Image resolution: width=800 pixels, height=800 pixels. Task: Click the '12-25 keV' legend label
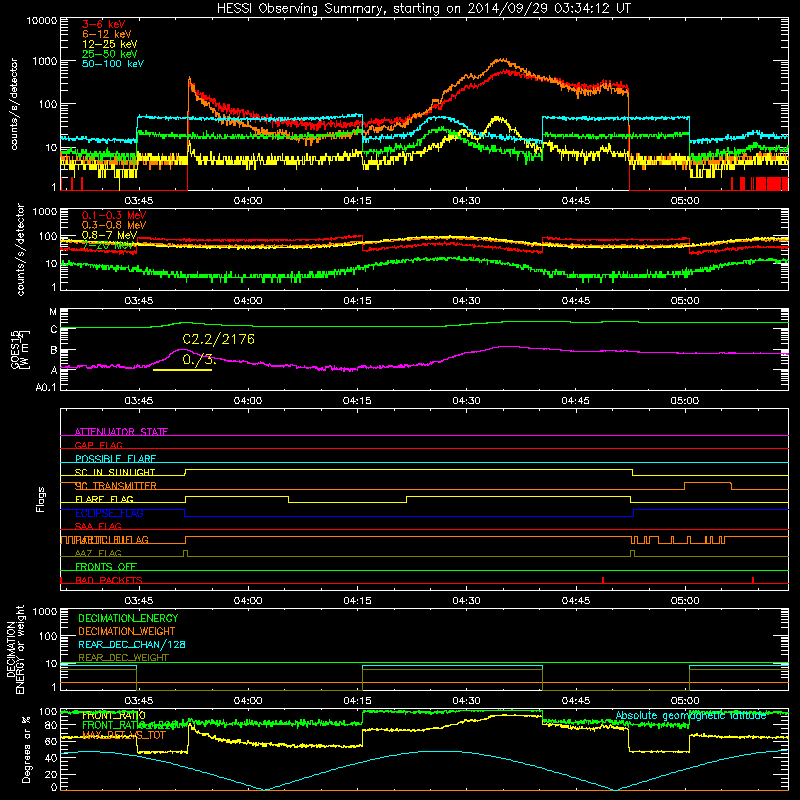(x=110, y=44)
